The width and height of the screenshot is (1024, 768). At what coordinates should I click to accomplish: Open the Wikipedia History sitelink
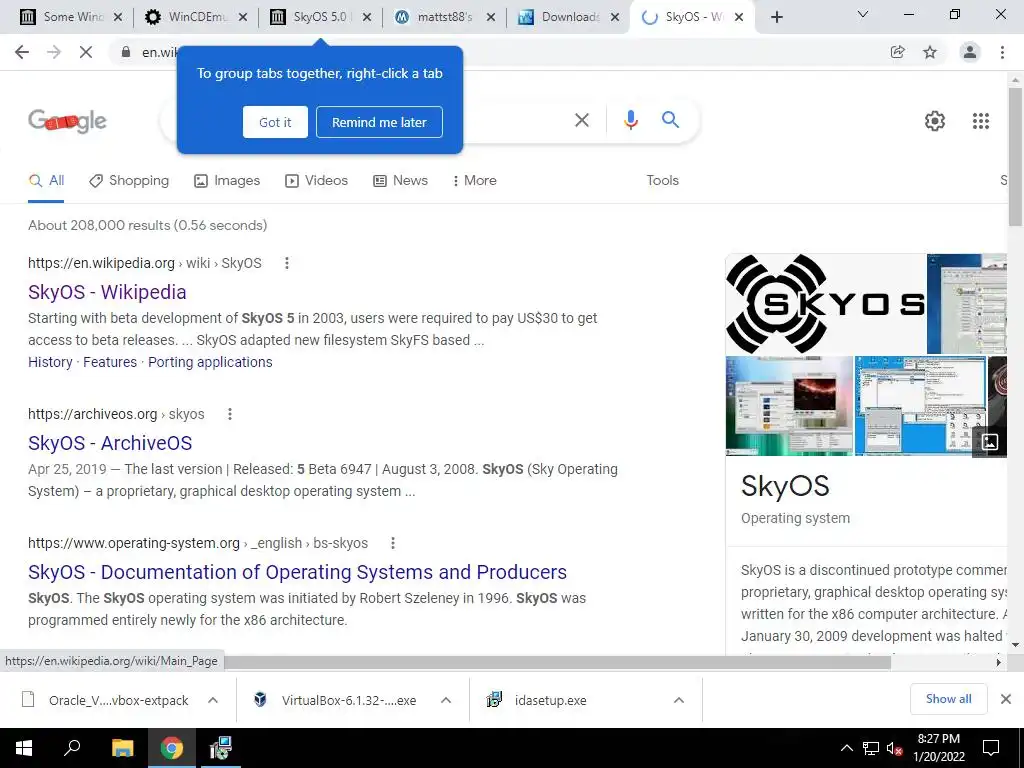click(x=50, y=362)
